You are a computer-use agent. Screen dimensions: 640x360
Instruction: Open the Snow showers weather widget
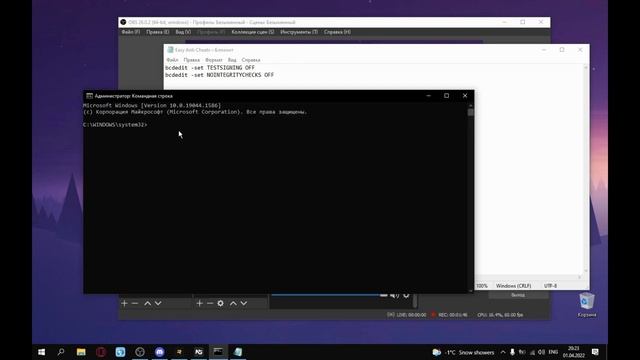(463, 352)
